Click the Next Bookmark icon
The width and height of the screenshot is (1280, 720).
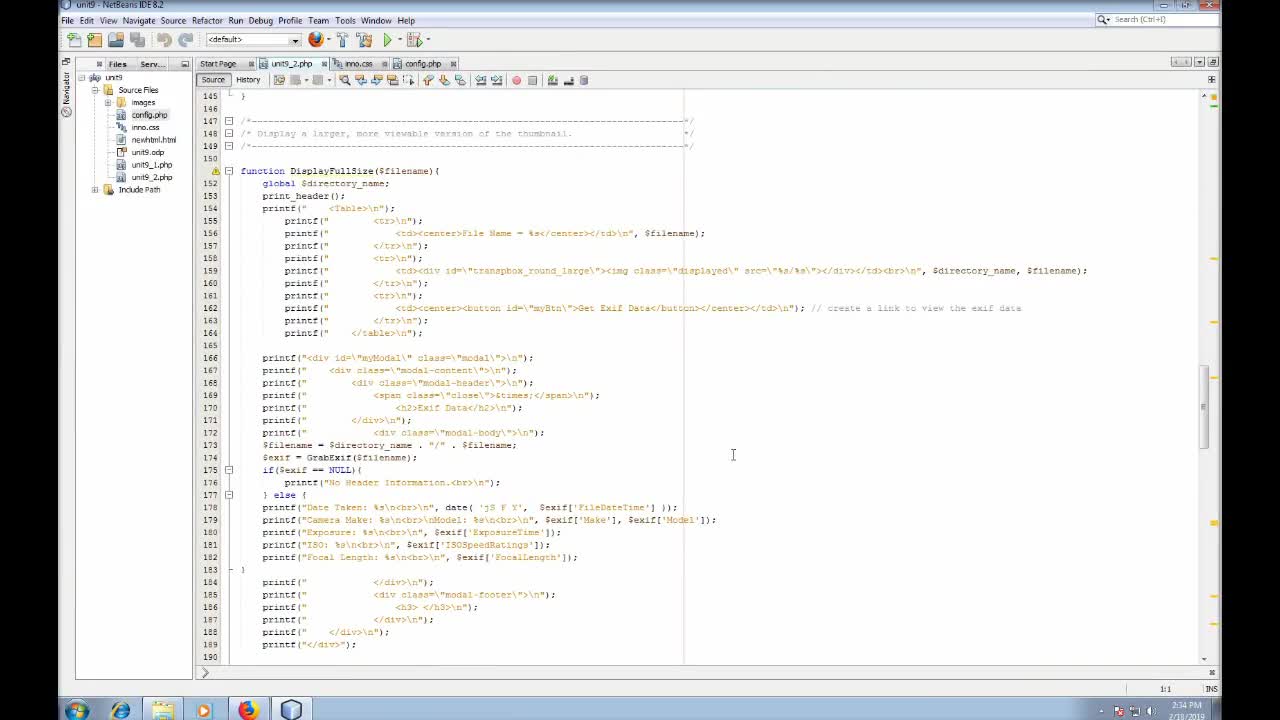point(444,80)
